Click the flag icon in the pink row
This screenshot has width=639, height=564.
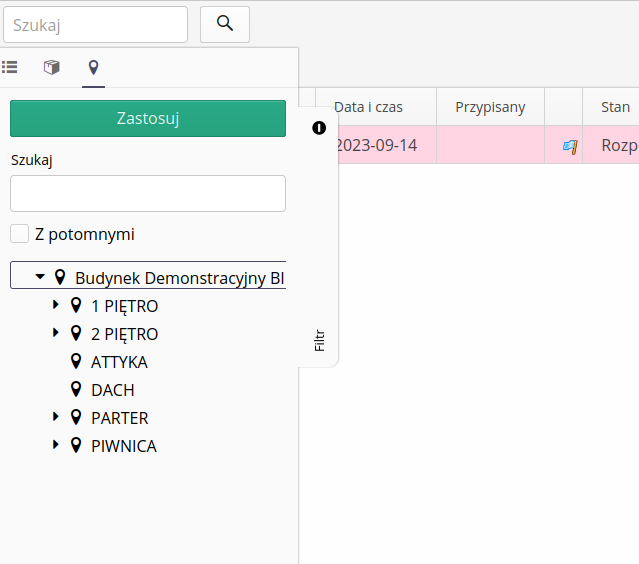[x=570, y=146]
